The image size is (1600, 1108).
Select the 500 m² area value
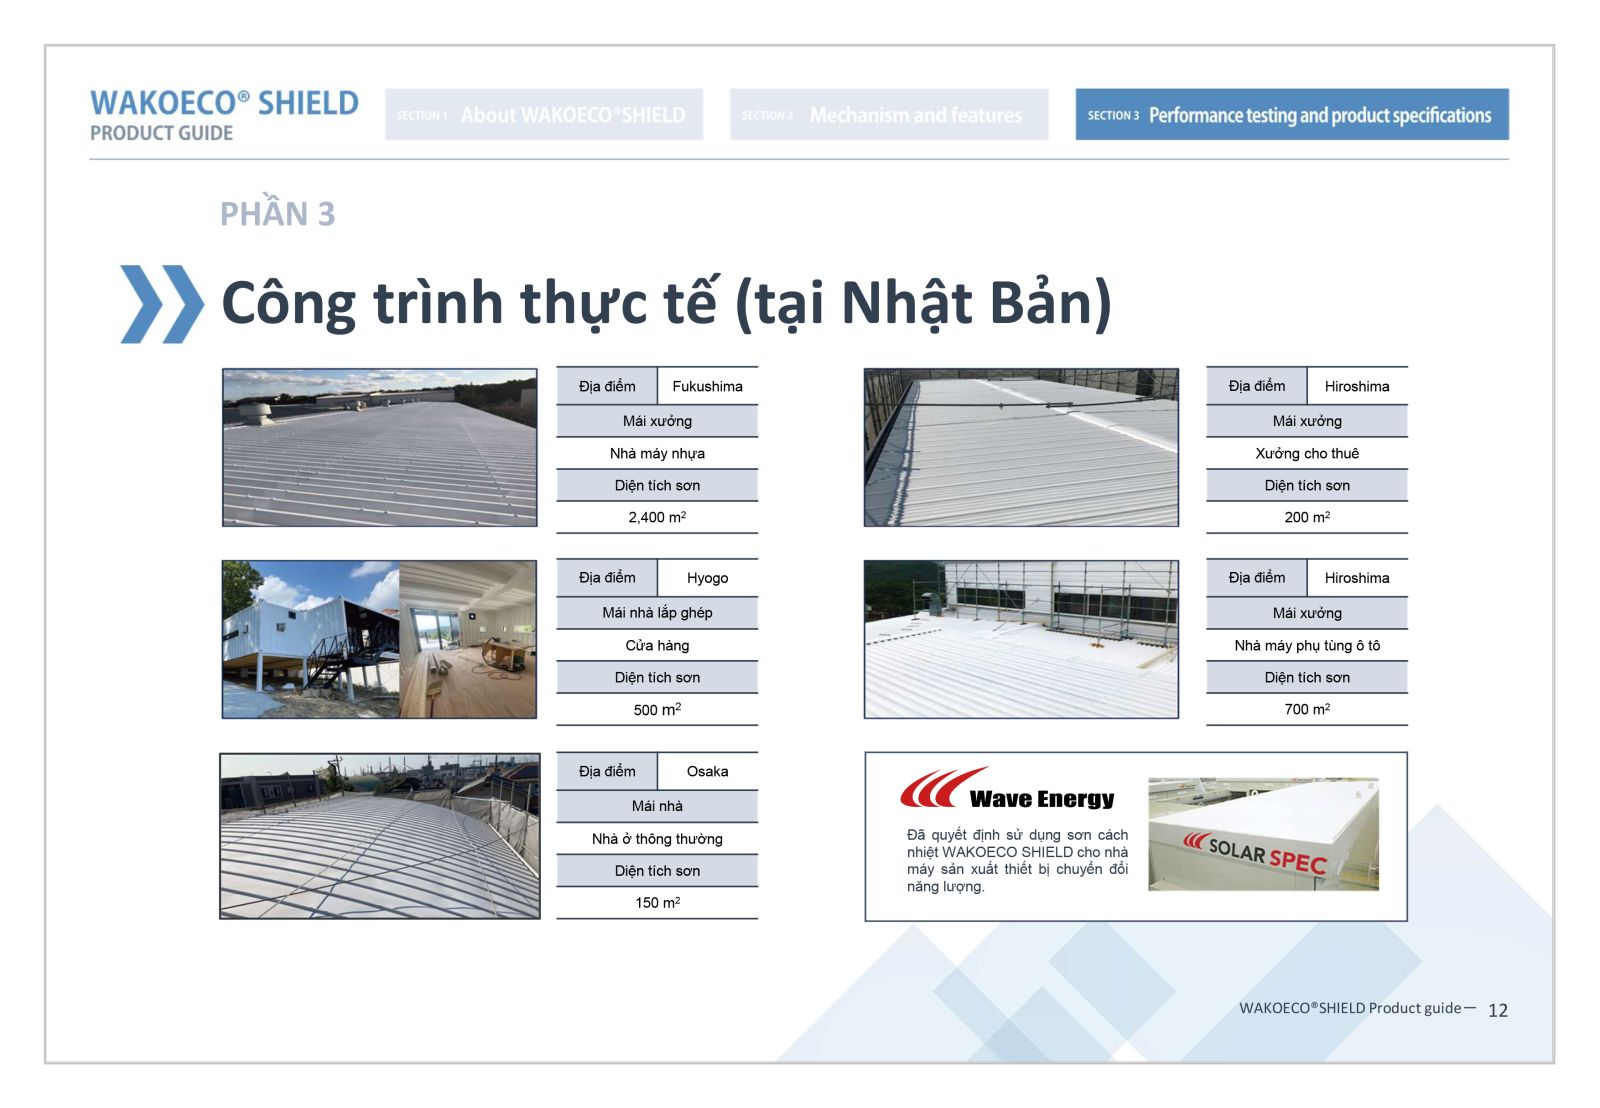pos(657,709)
